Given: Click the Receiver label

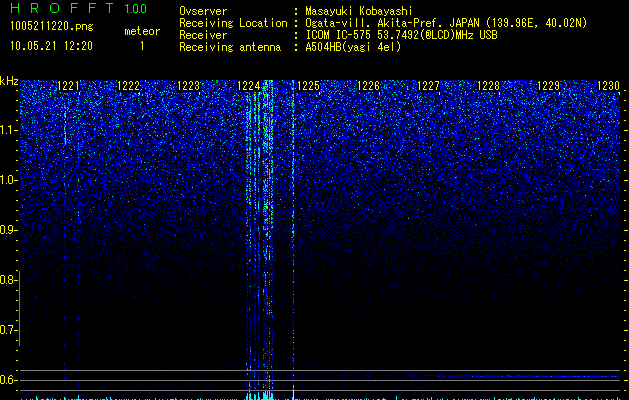Looking at the screenshot, I should coord(203,35).
